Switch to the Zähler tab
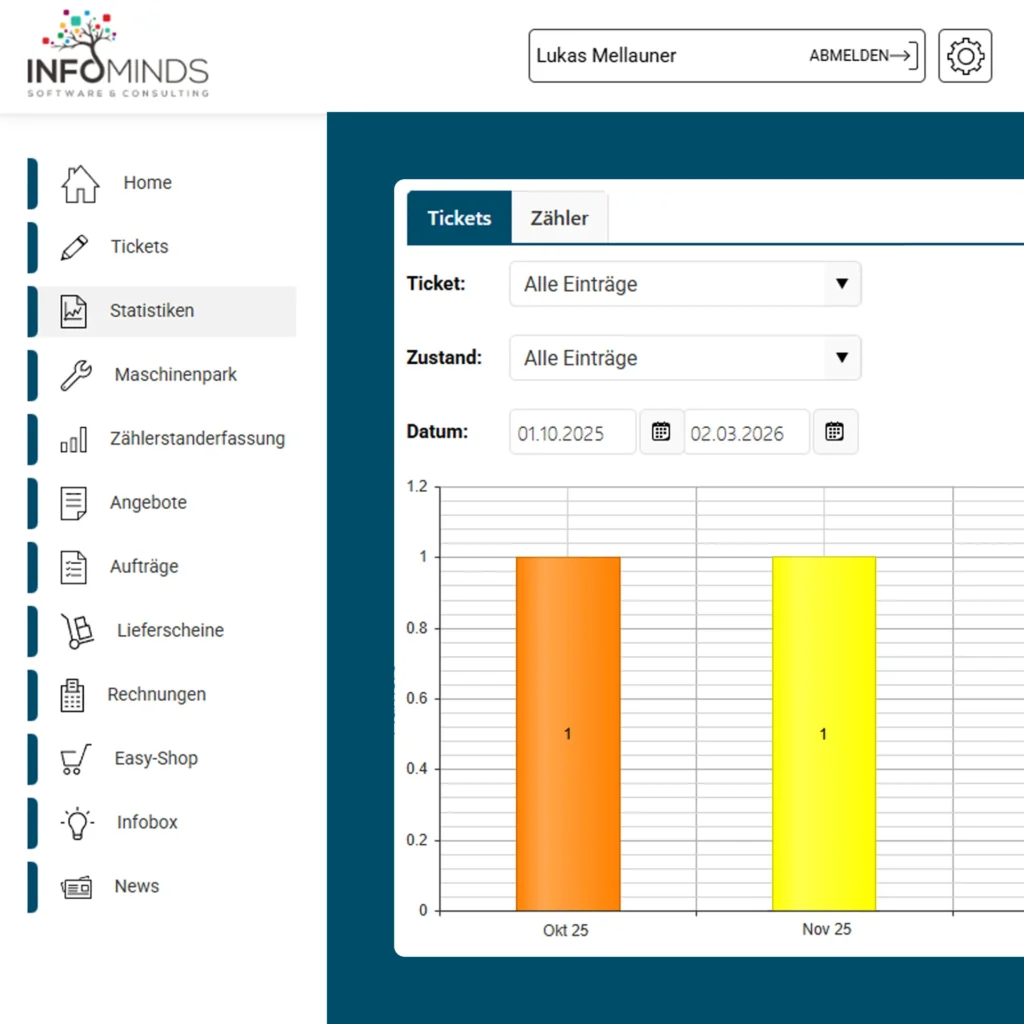Viewport: 1024px width, 1024px height. click(559, 217)
